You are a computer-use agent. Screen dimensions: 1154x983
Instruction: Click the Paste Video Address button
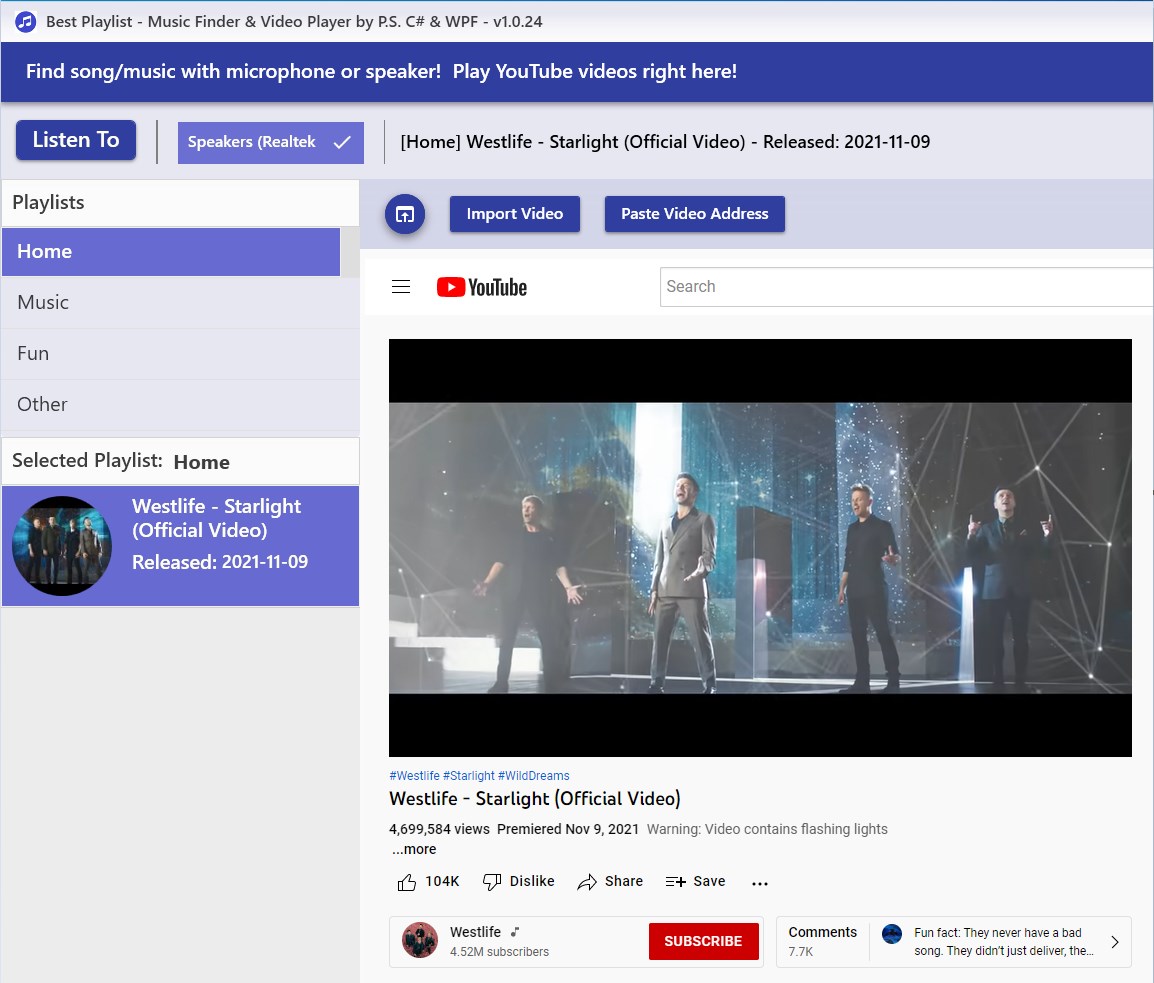tap(694, 214)
